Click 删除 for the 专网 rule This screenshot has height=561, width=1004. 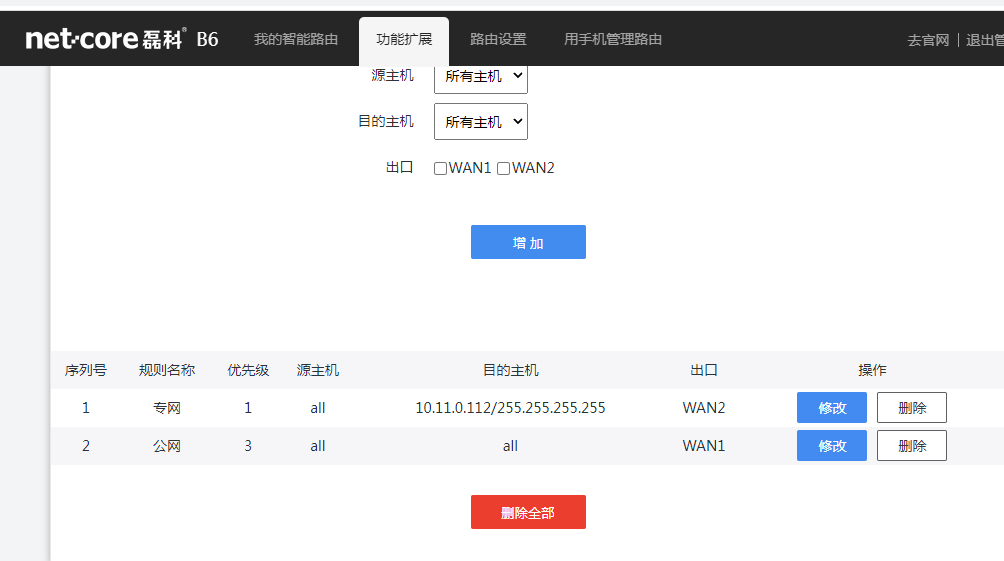point(912,407)
